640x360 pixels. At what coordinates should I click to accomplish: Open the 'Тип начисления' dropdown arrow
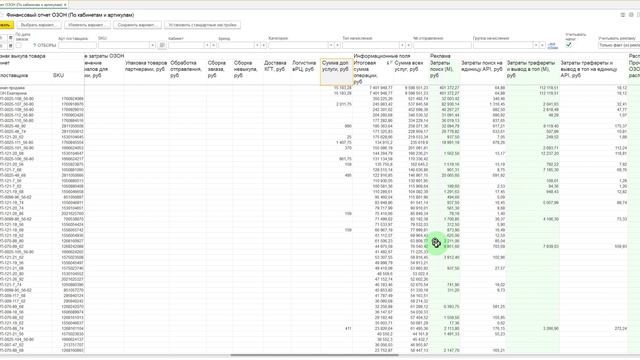[x=402, y=45]
